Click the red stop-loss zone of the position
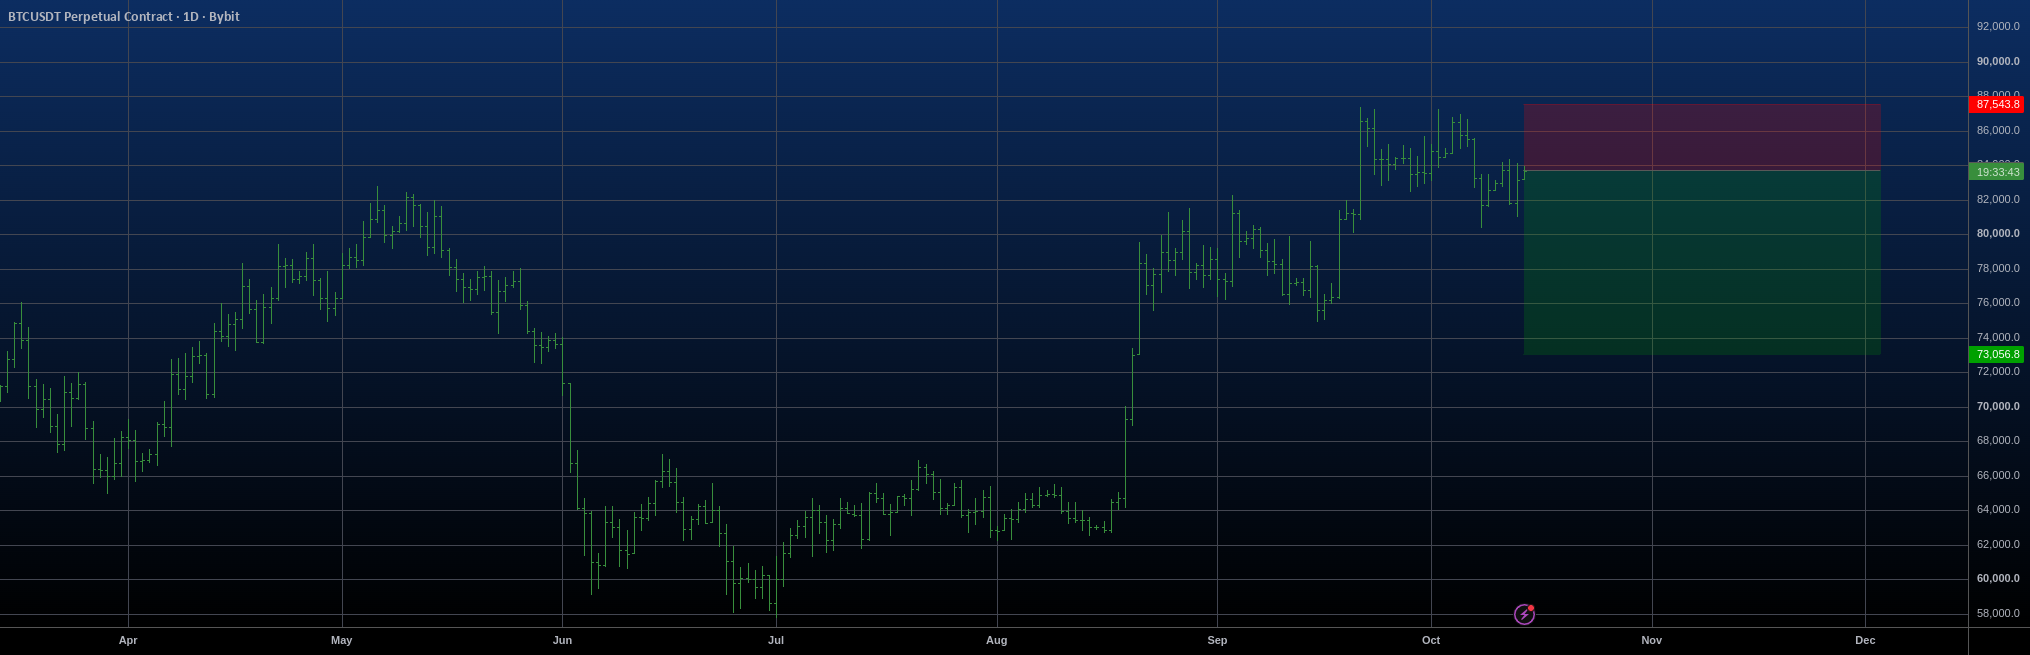Viewport: 2030px width, 655px height. pyautogui.click(x=1702, y=137)
